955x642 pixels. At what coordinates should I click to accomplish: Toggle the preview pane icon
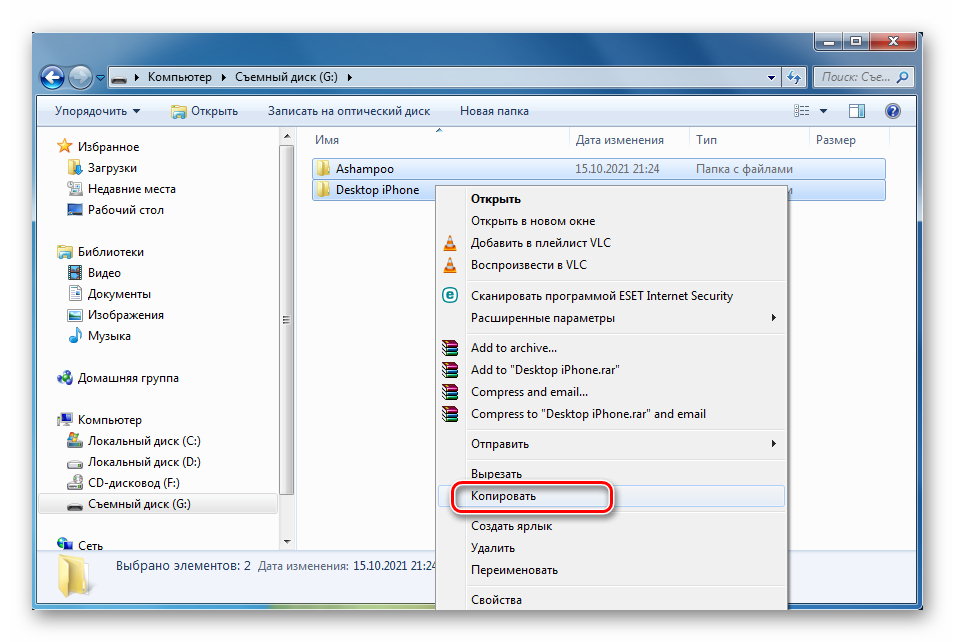(857, 111)
